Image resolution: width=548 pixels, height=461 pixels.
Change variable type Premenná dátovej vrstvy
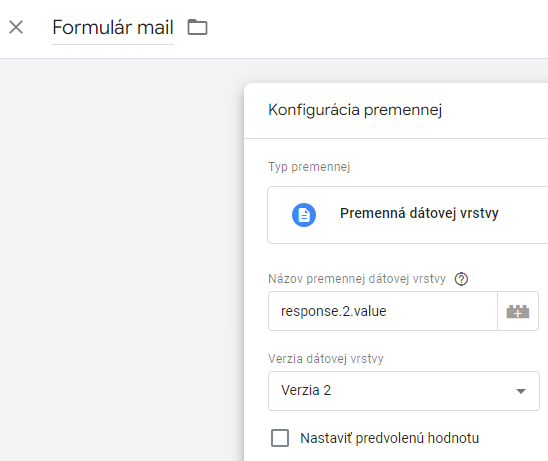419,213
